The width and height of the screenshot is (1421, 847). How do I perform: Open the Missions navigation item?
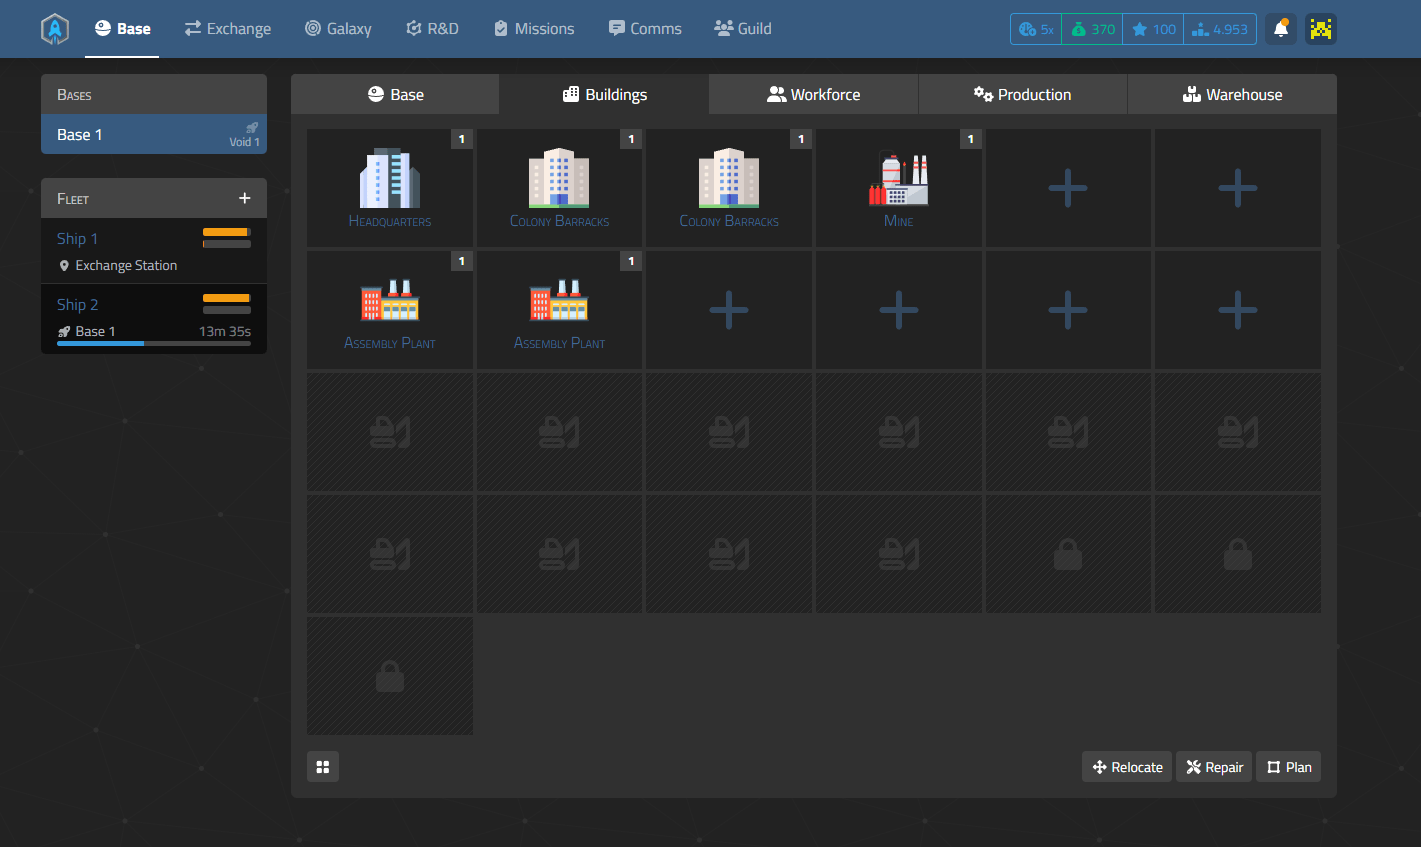tap(534, 29)
